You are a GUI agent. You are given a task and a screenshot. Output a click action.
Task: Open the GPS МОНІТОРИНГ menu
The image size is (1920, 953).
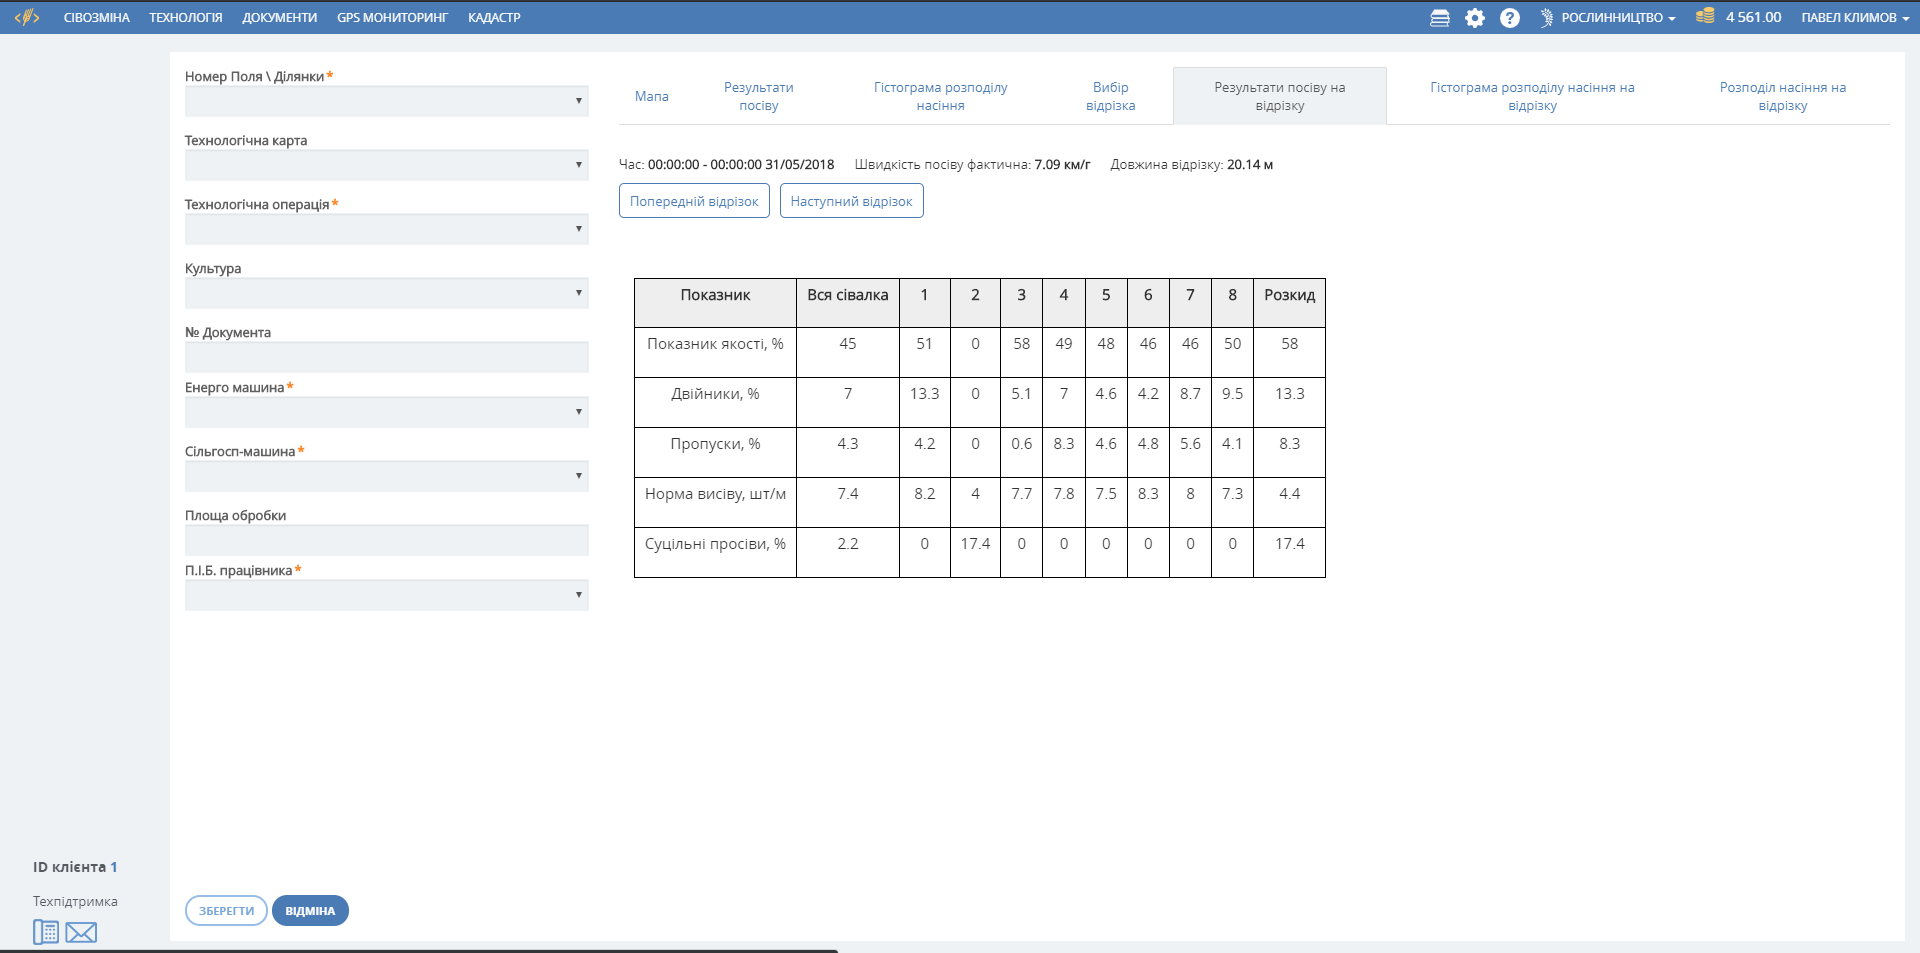coord(392,18)
